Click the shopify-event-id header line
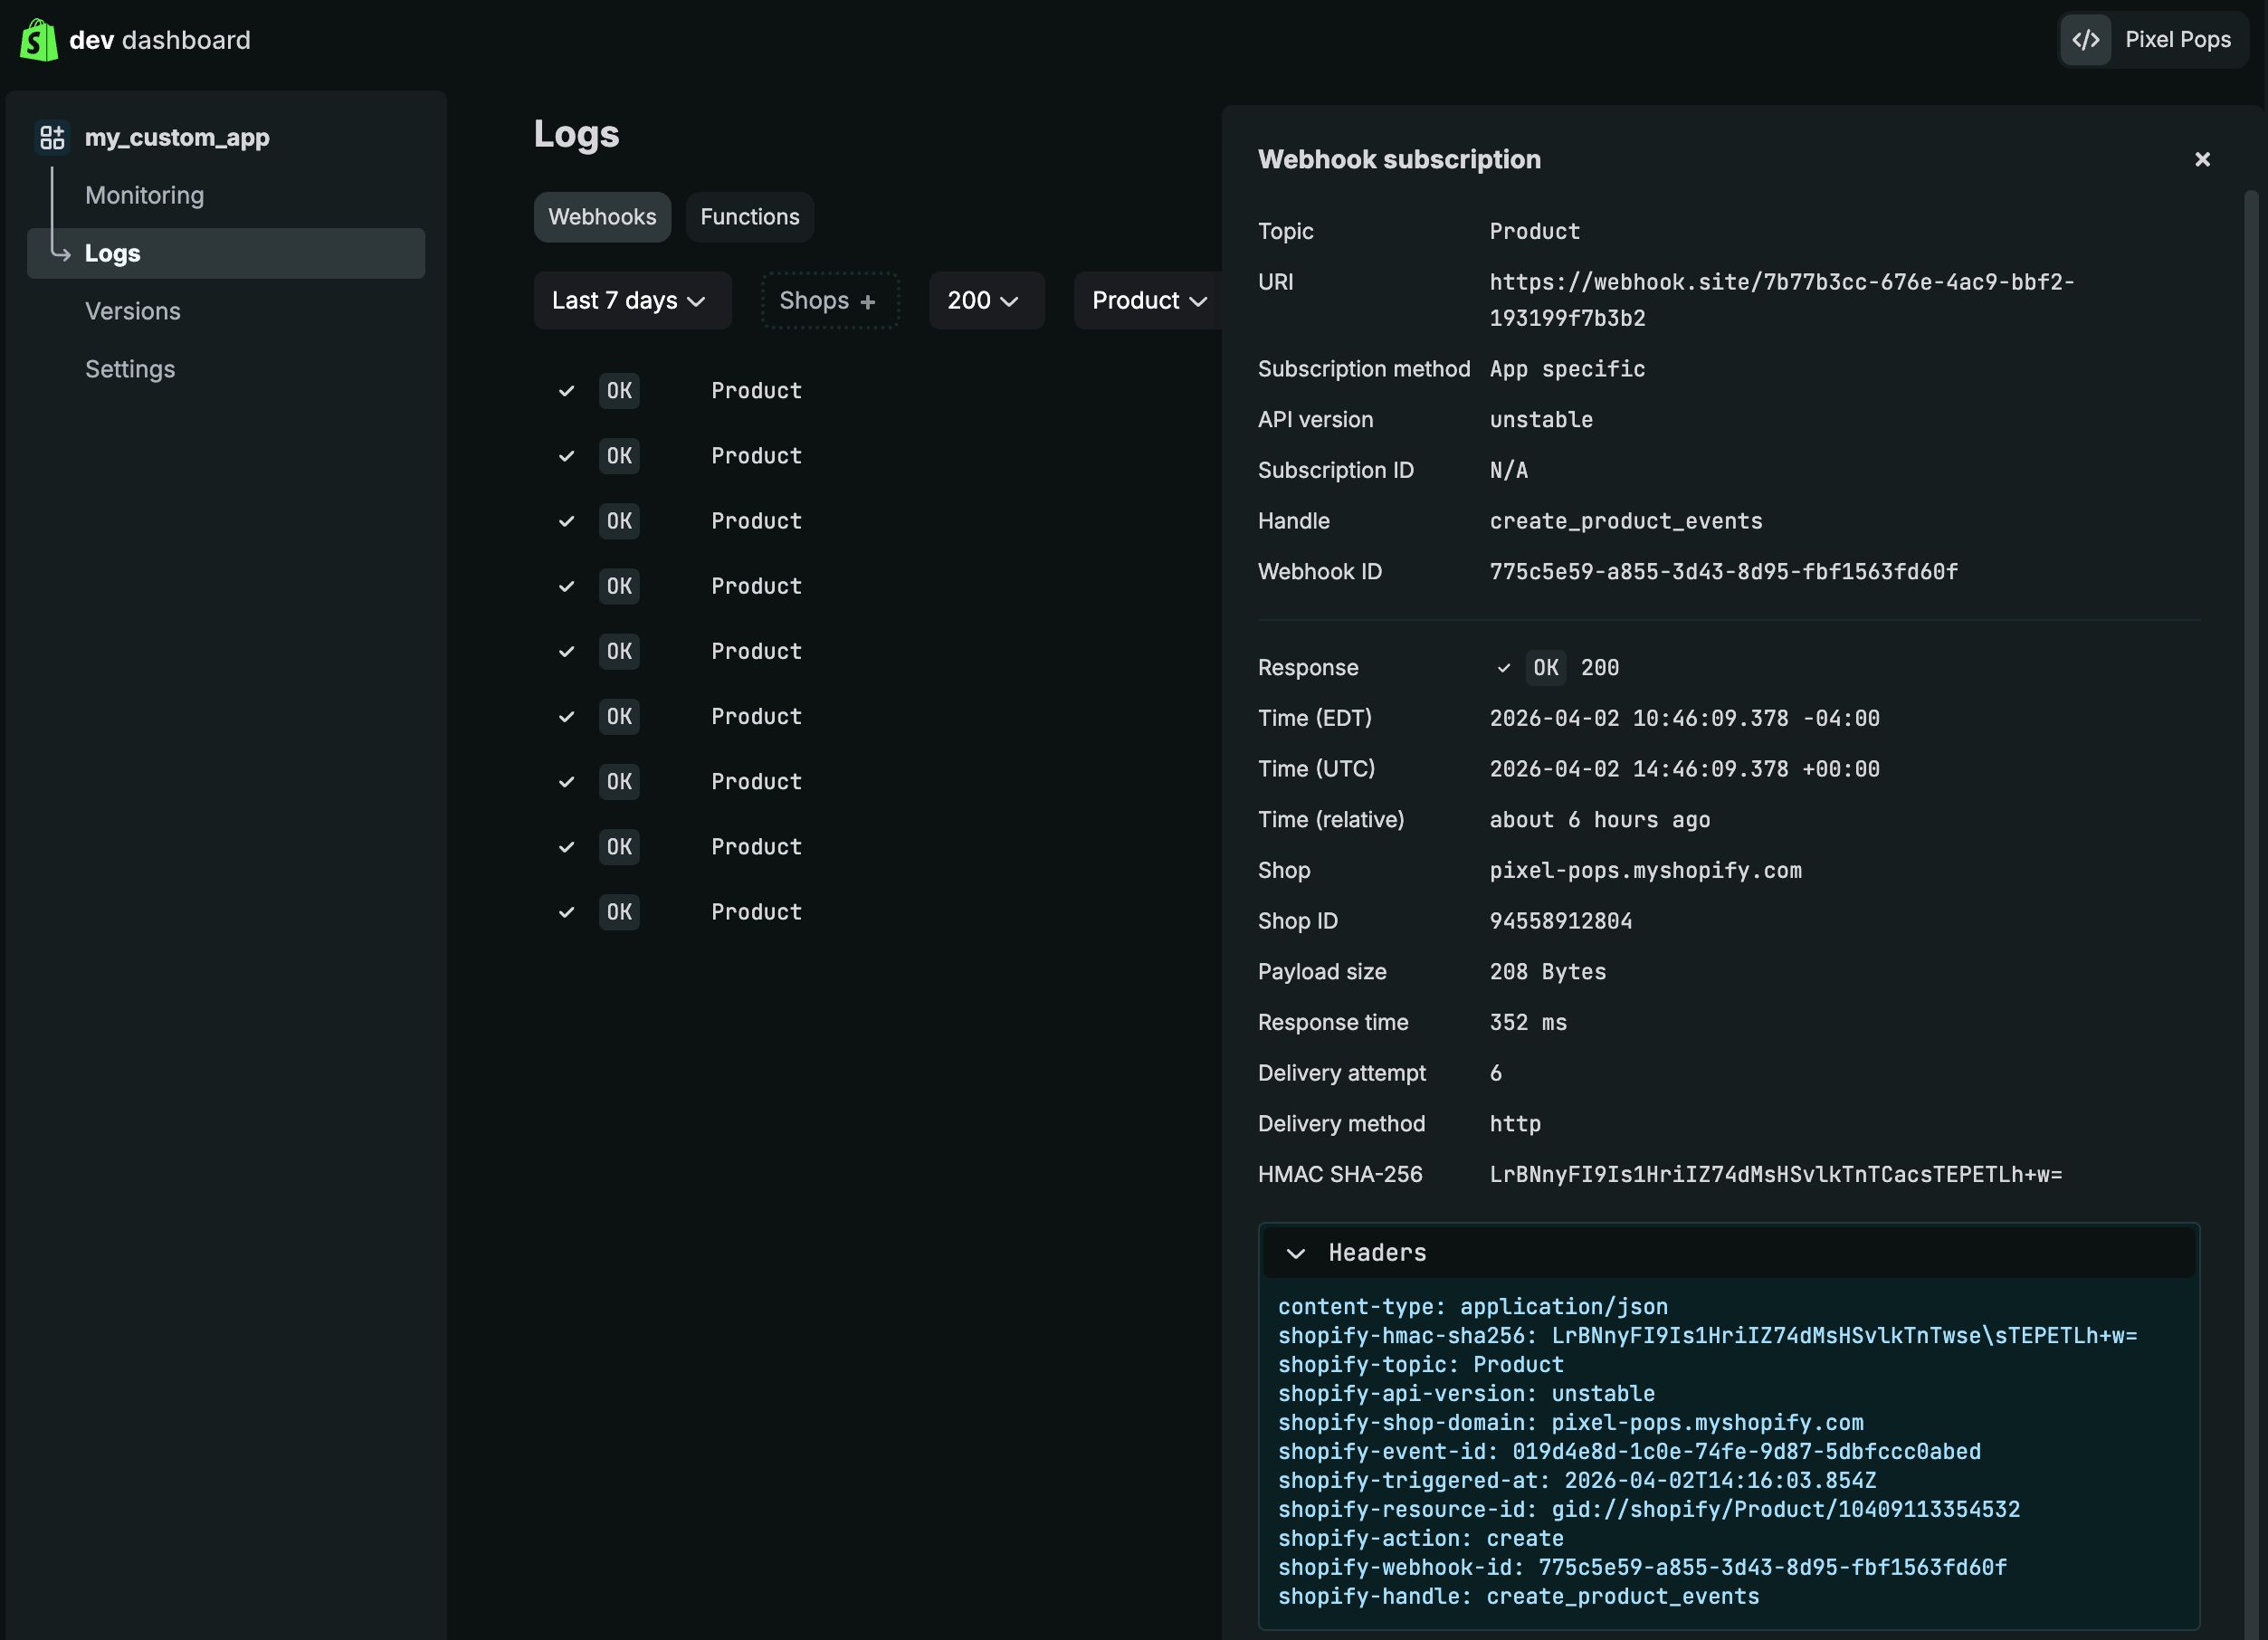This screenshot has height=1640, width=2268. [1629, 1452]
